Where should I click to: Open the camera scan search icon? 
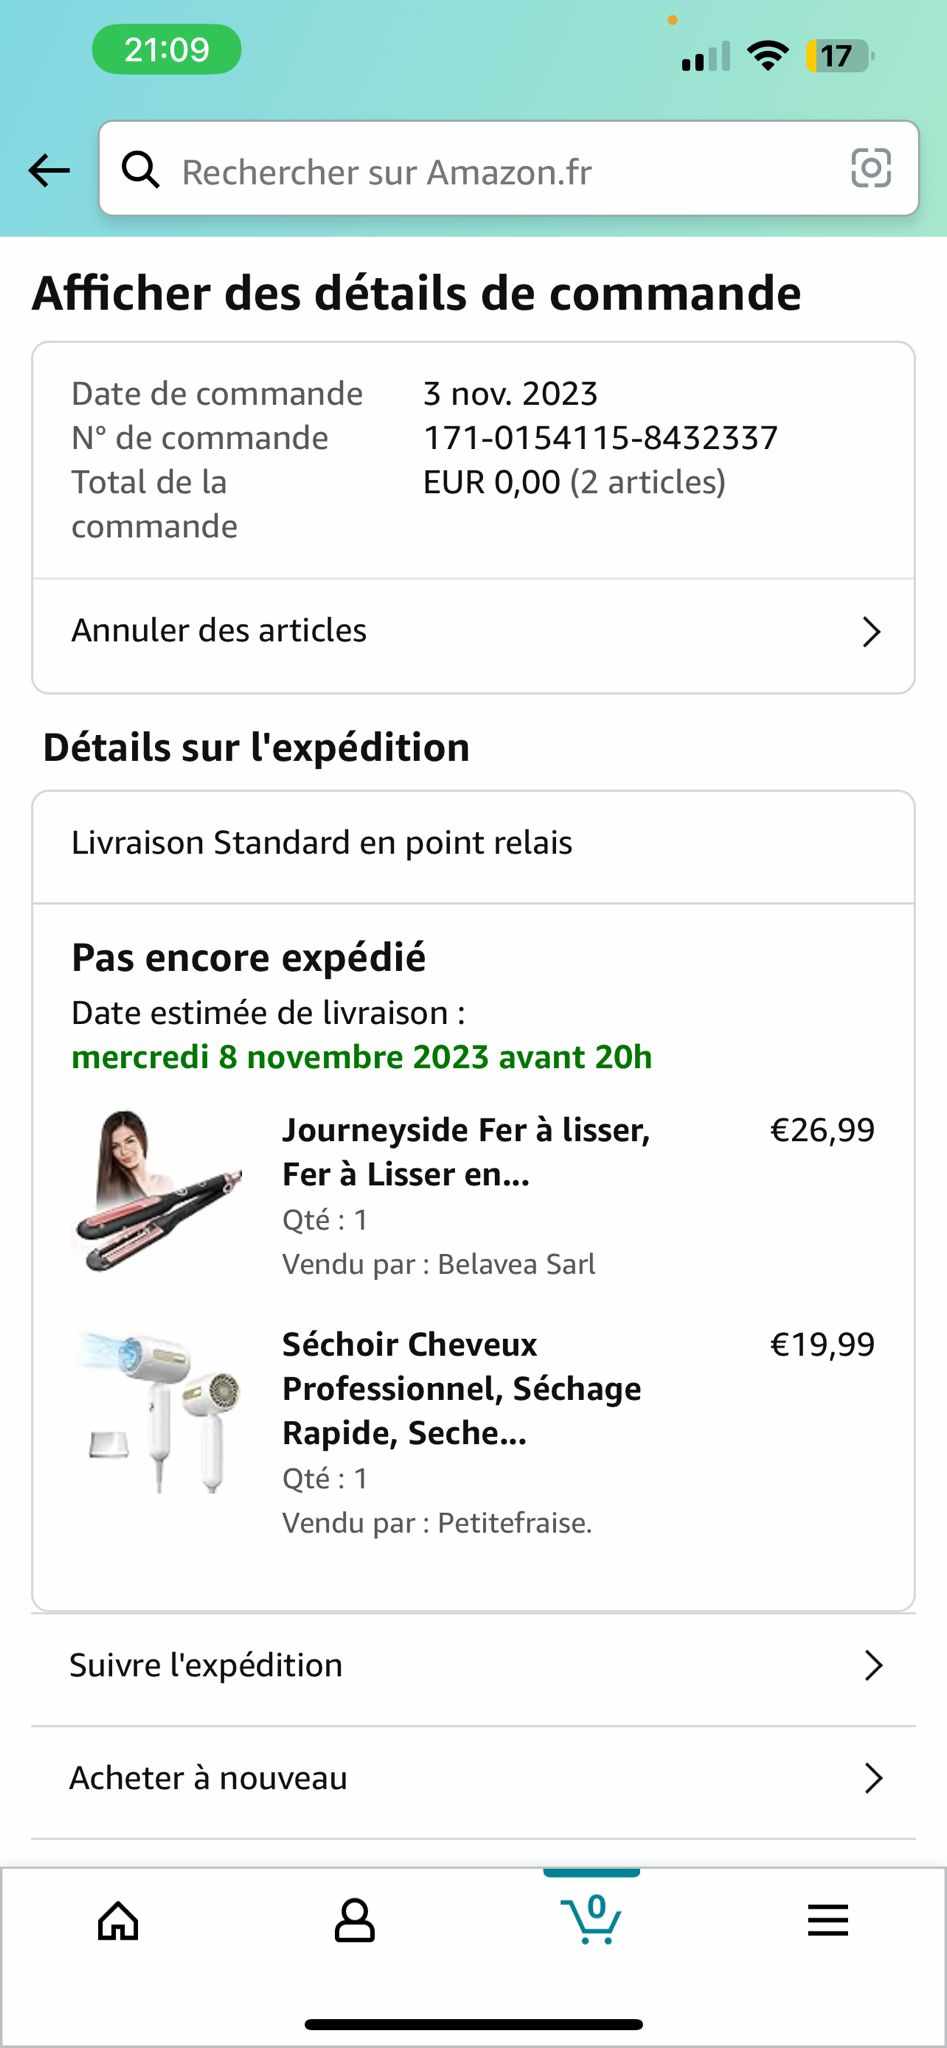tap(870, 168)
